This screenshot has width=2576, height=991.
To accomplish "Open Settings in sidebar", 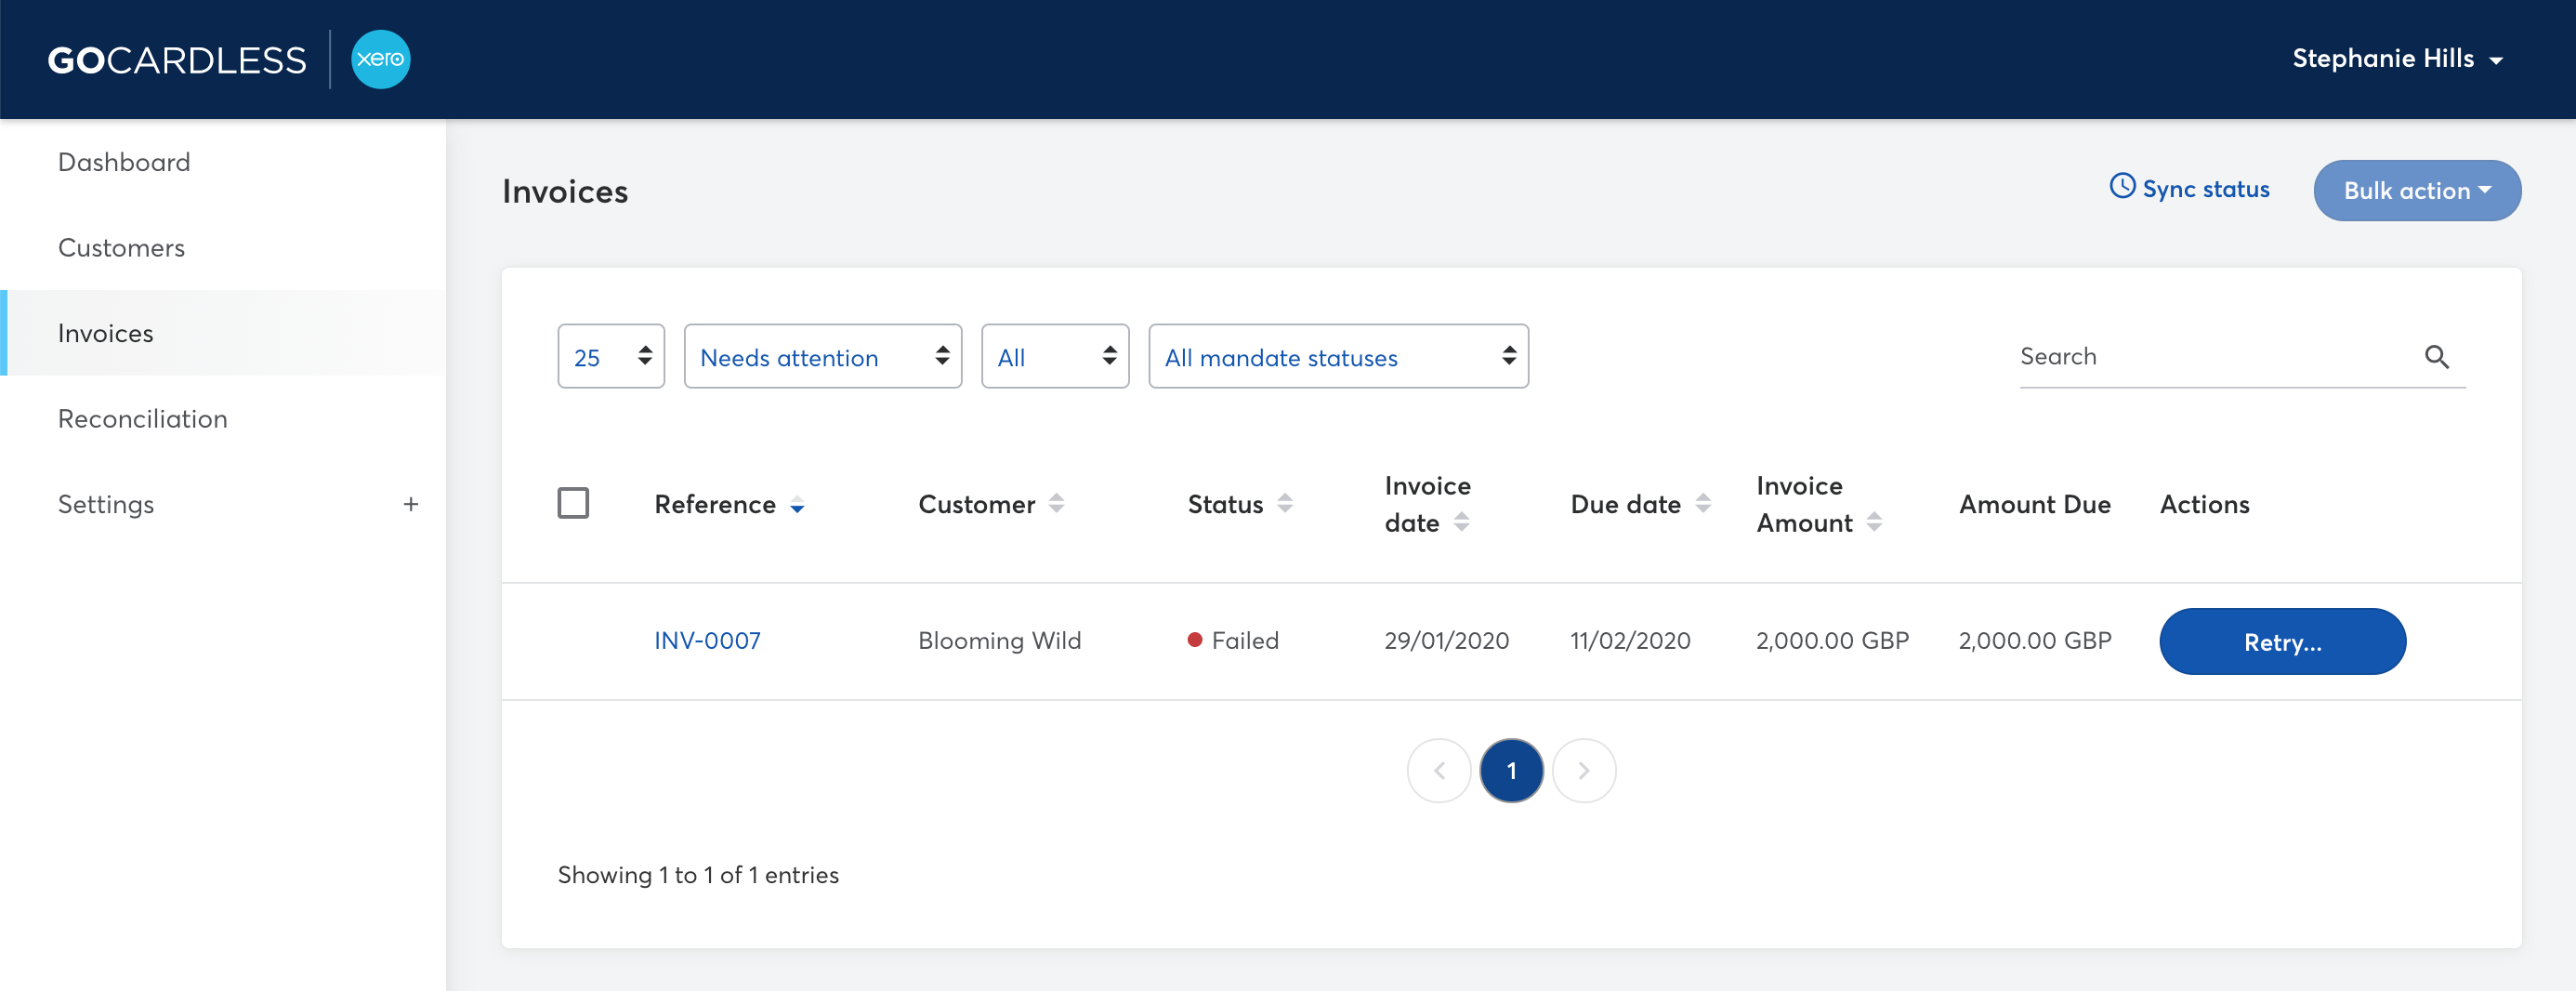I will (106, 504).
